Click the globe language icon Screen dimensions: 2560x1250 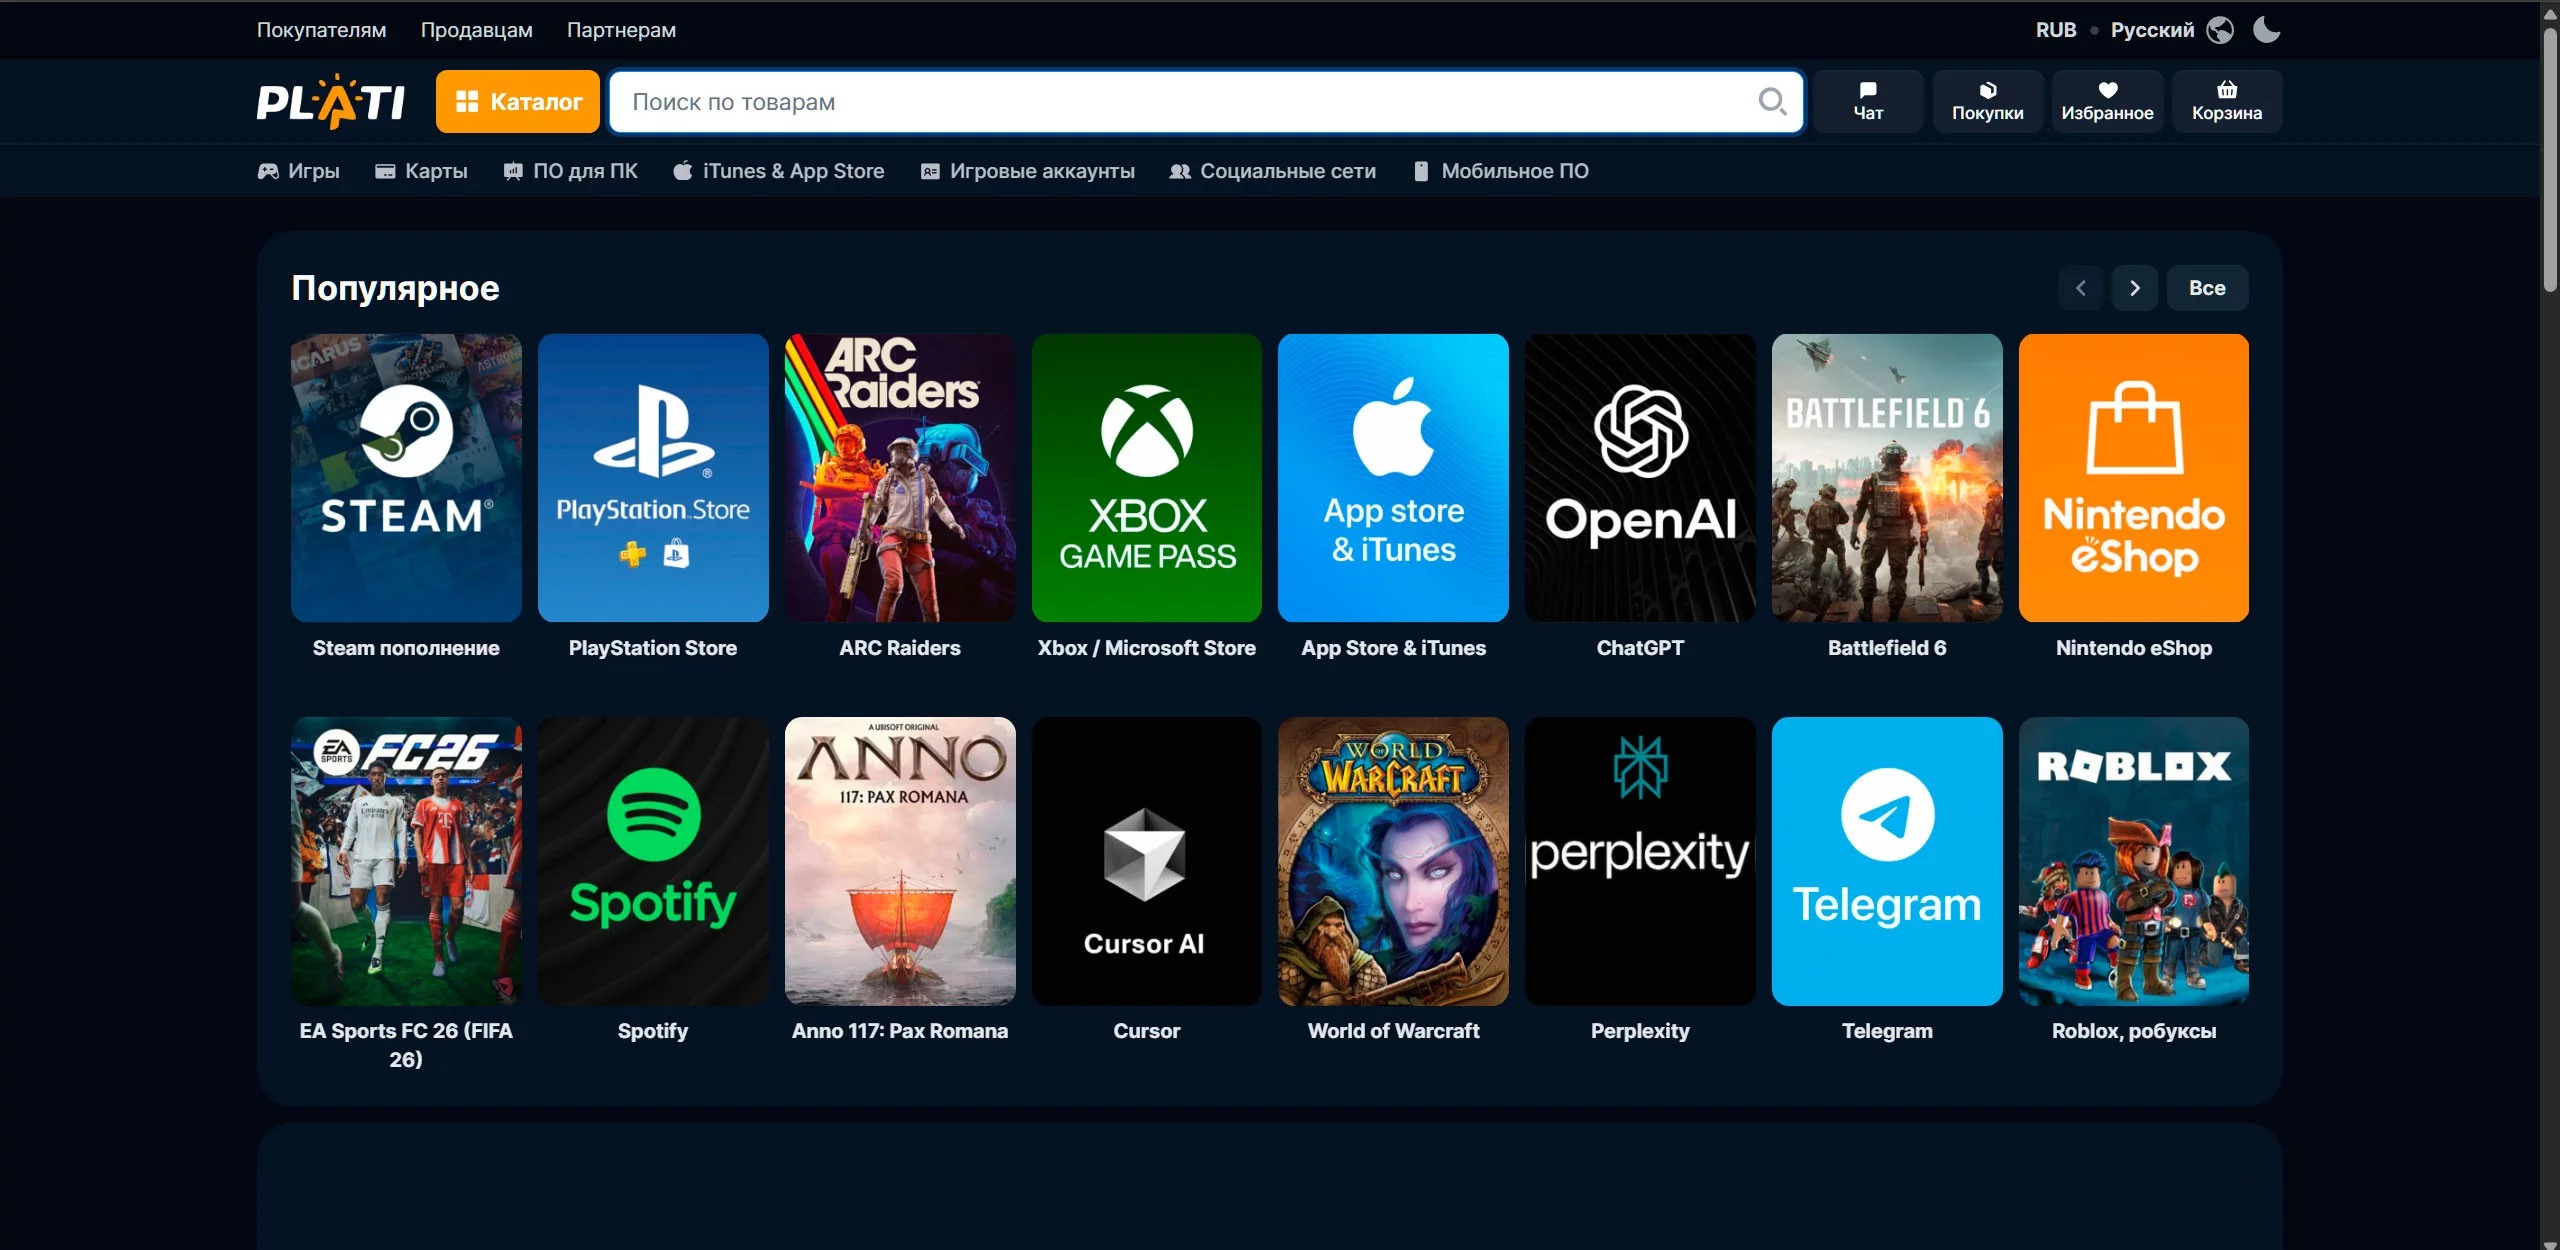click(2220, 30)
